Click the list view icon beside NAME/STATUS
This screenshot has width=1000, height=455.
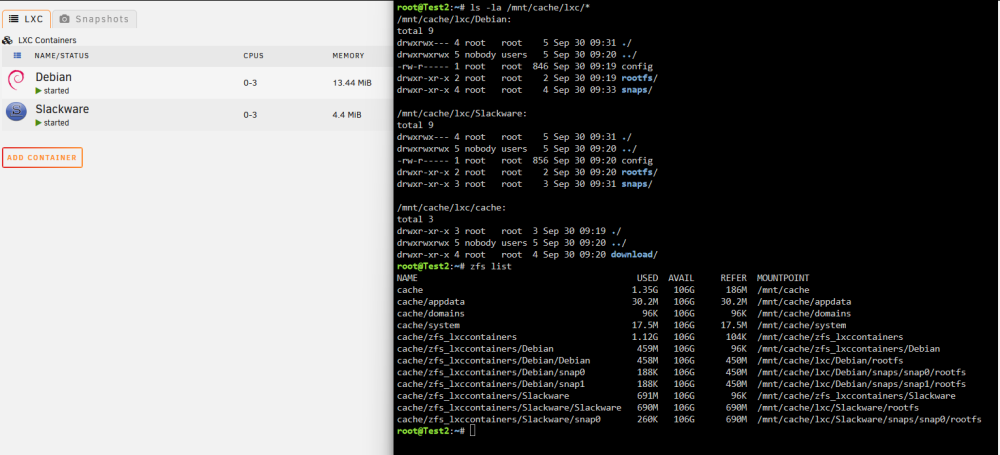[x=17, y=56]
